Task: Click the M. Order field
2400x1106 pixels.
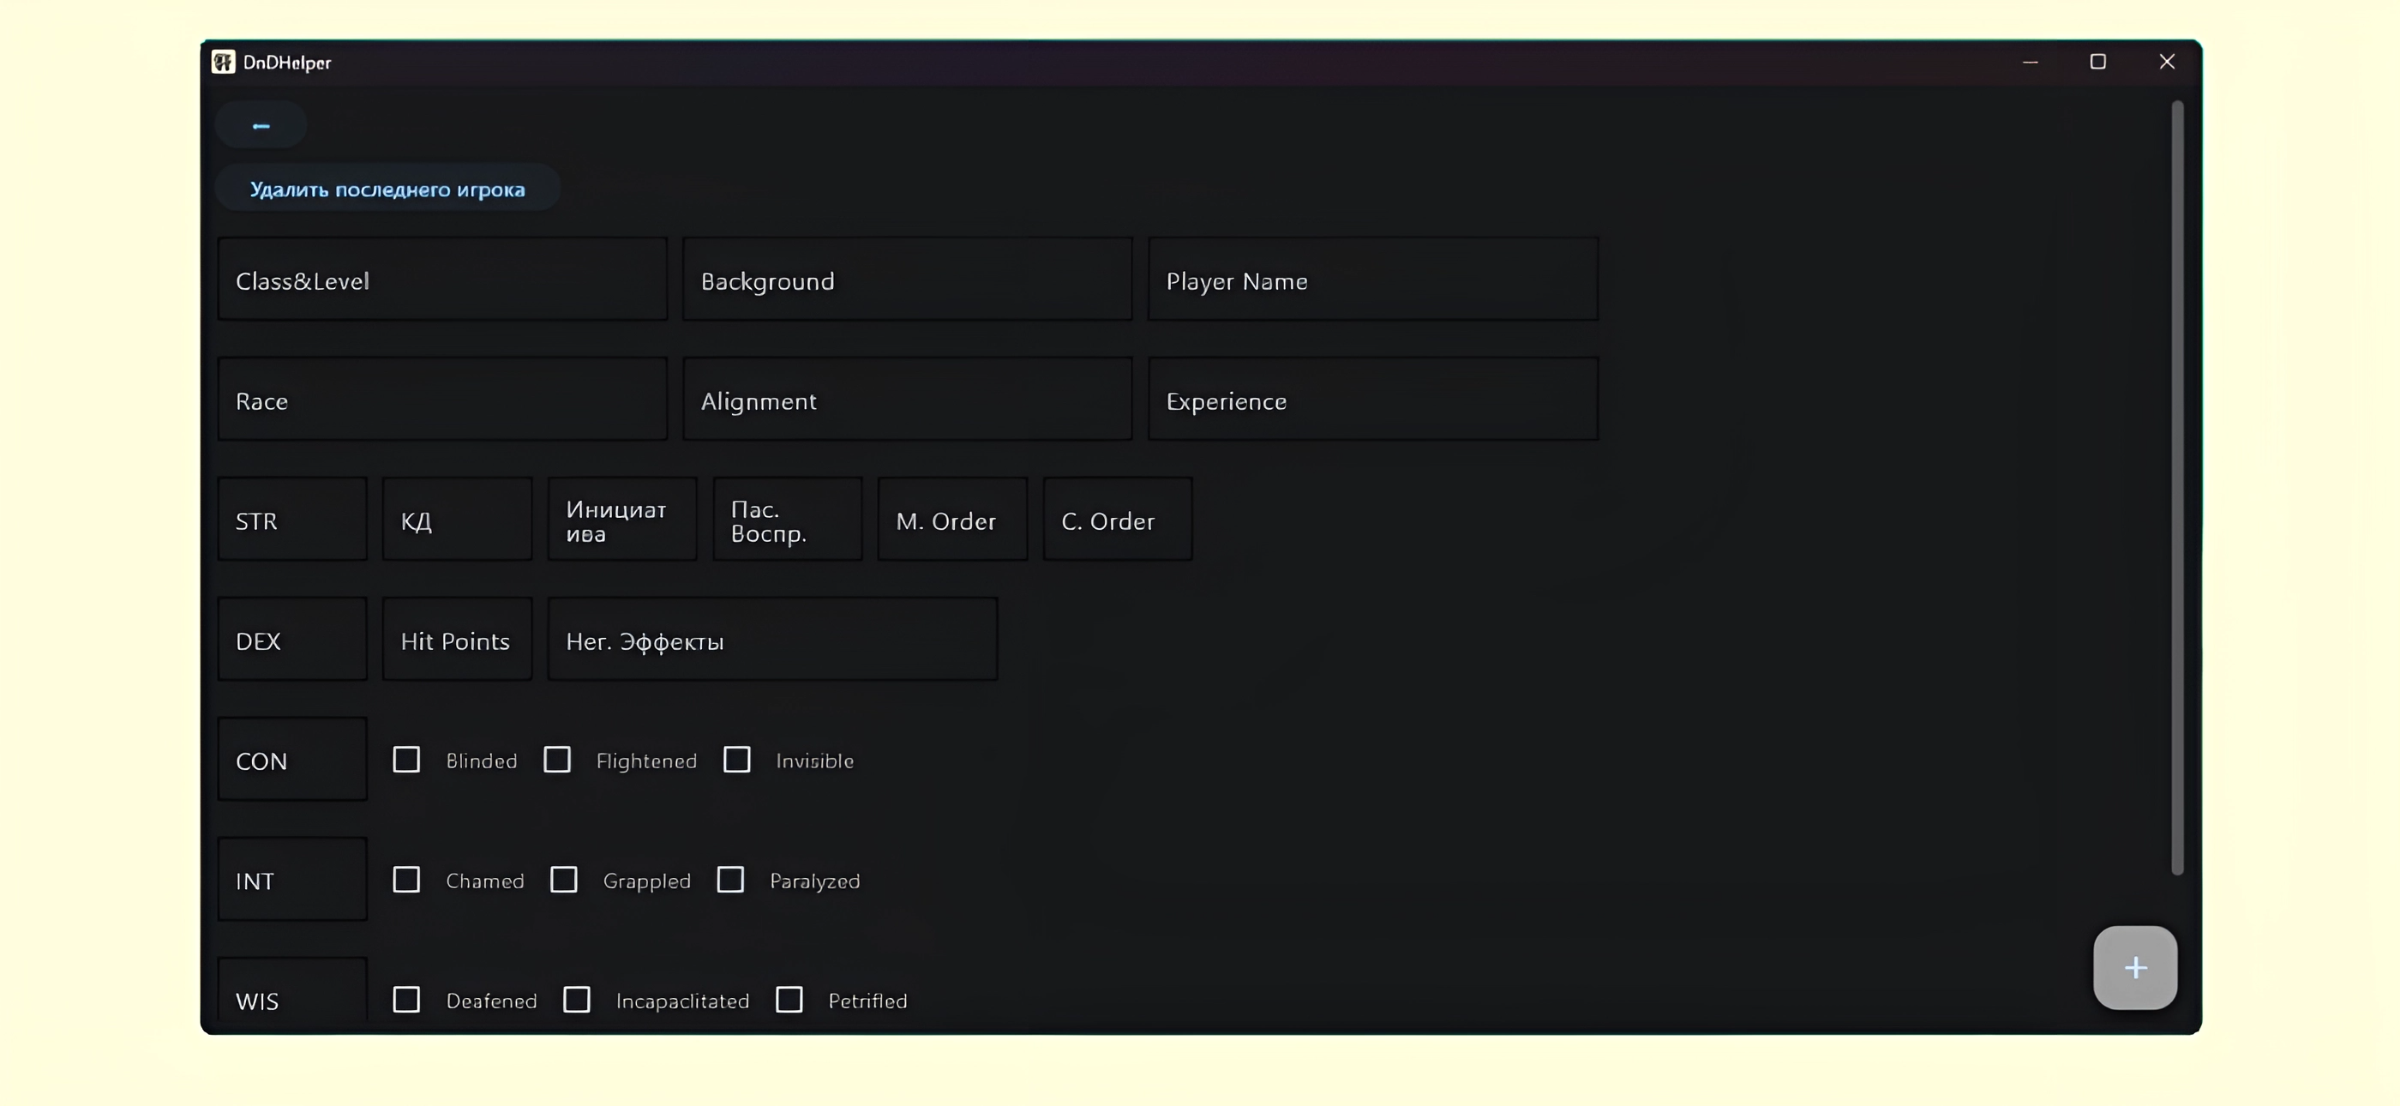Action: [x=952, y=520]
